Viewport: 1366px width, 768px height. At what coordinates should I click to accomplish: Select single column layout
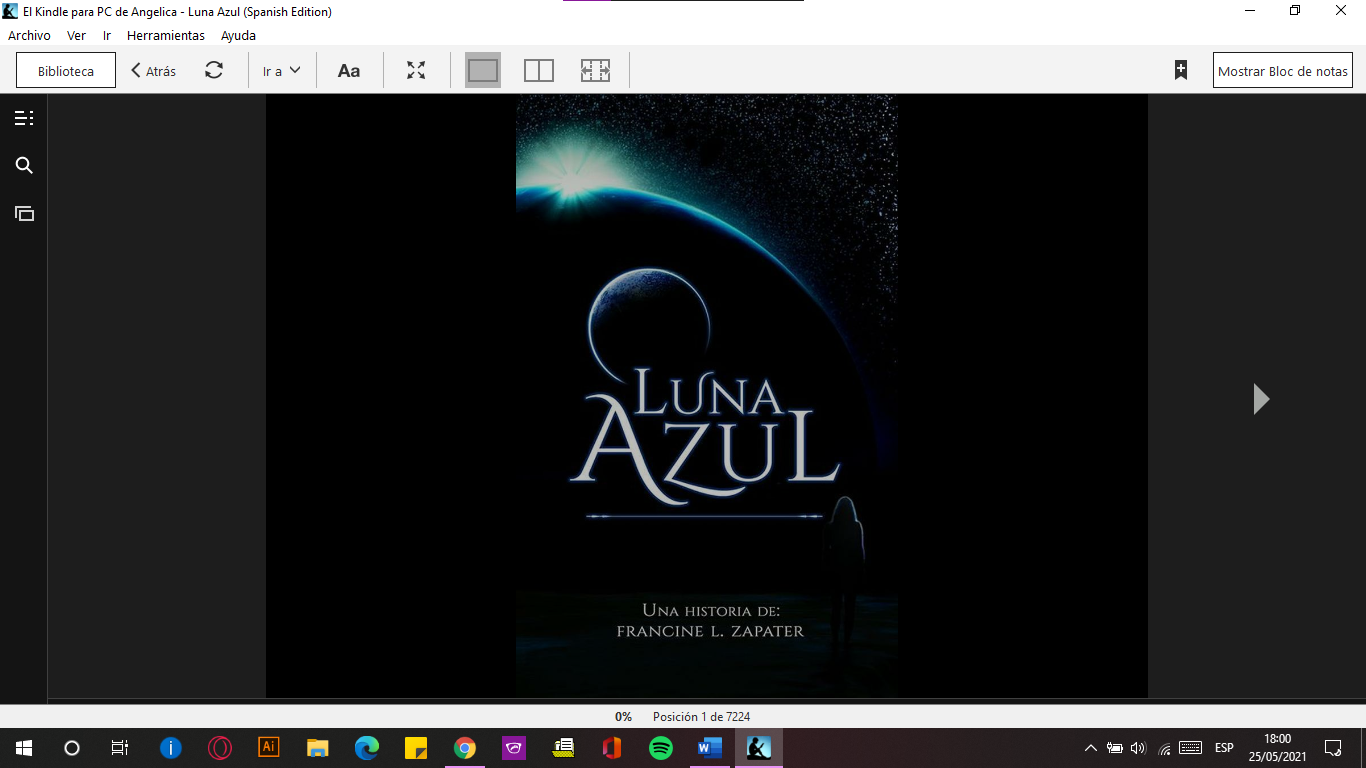coord(483,70)
